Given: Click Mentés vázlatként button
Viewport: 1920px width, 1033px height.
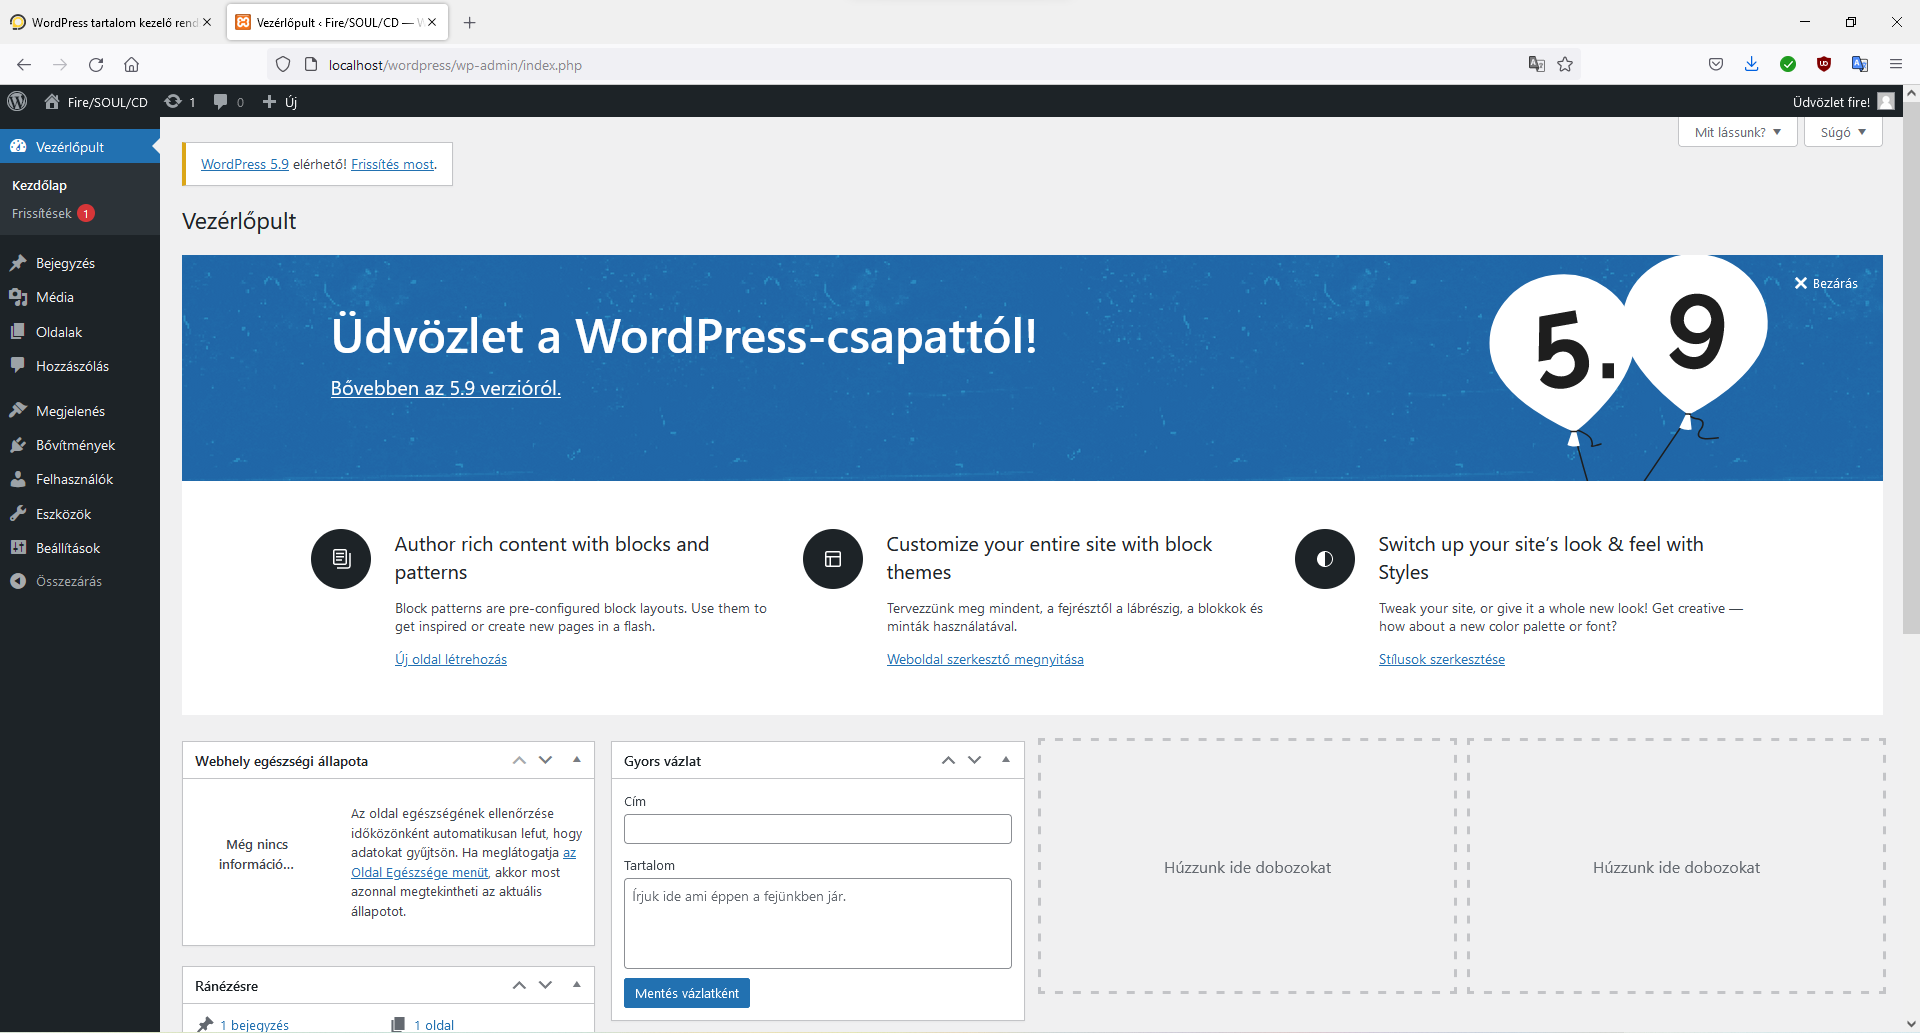Looking at the screenshot, I should [687, 993].
